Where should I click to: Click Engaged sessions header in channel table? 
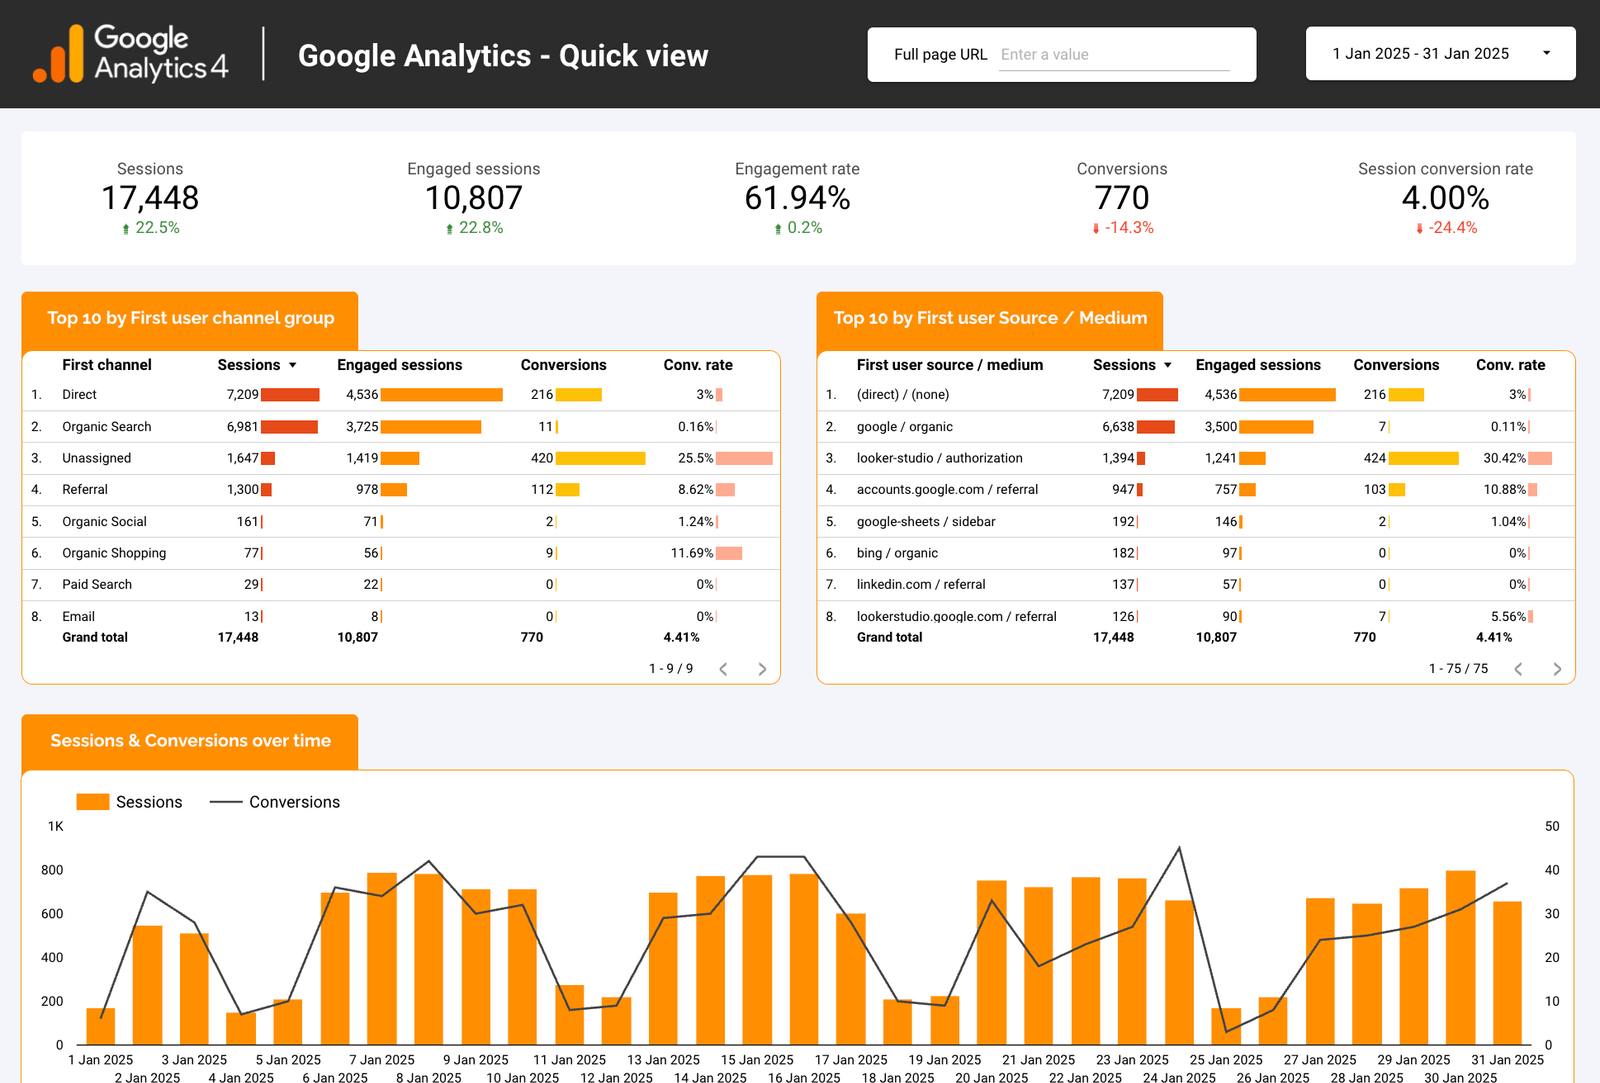[400, 365]
